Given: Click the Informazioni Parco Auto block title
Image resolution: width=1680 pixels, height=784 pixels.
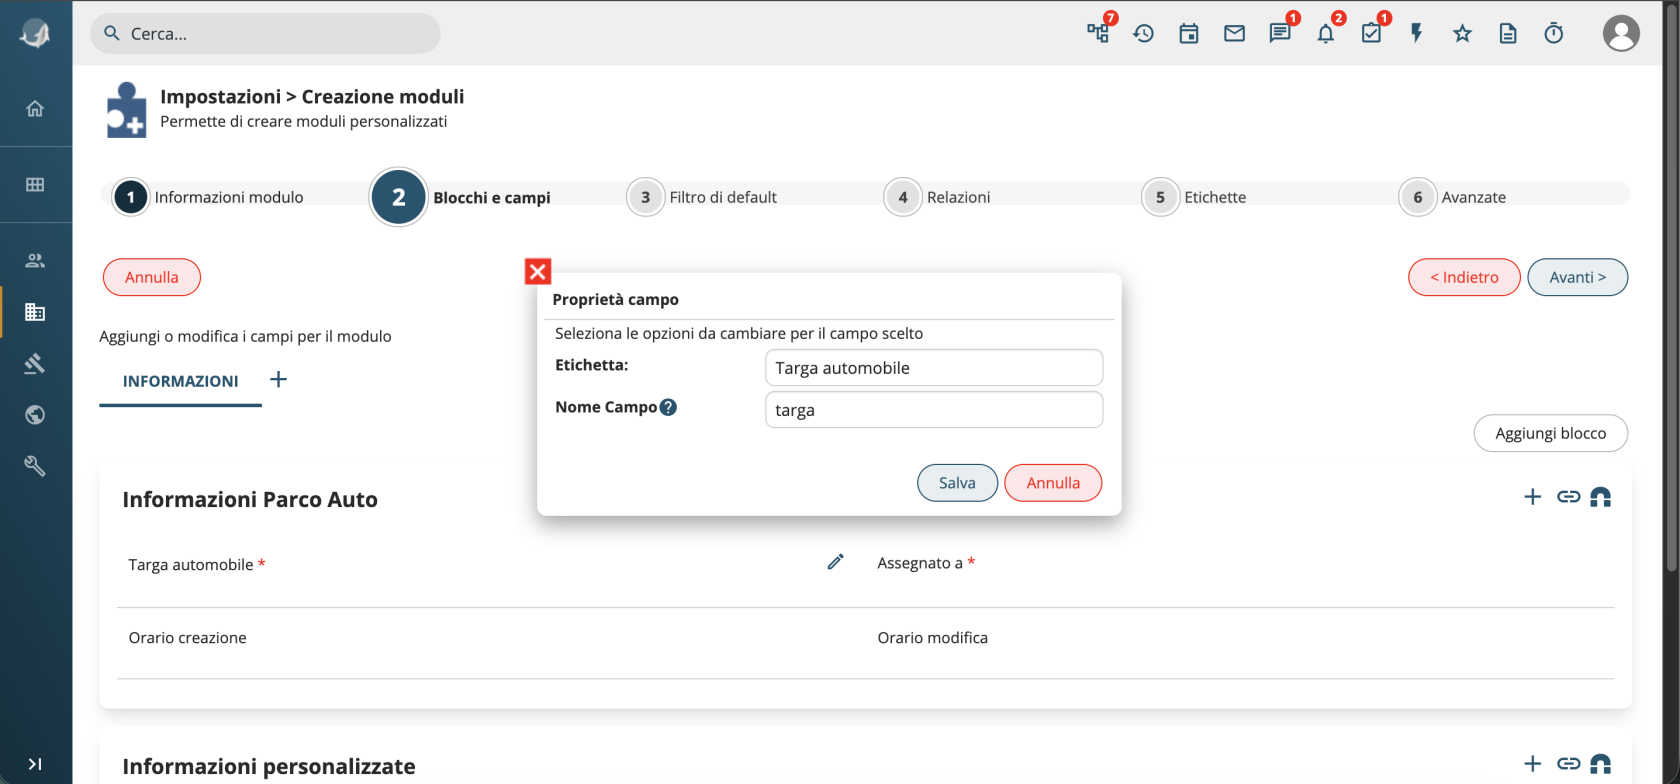Looking at the screenshot, I should click(250, 500).
